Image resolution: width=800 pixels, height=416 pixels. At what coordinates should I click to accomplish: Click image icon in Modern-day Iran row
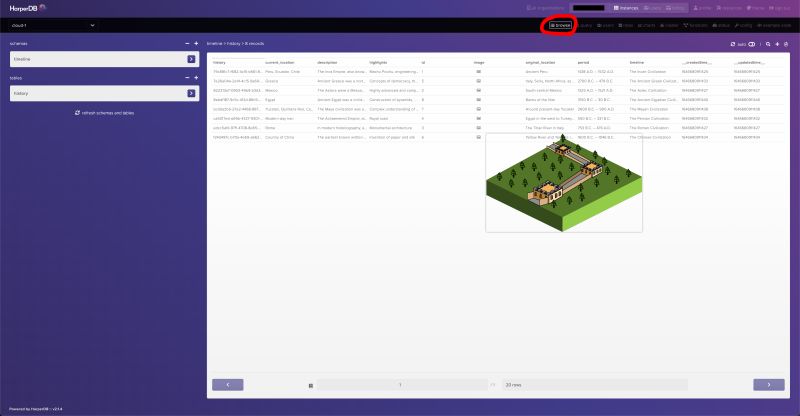coord(479,118)
